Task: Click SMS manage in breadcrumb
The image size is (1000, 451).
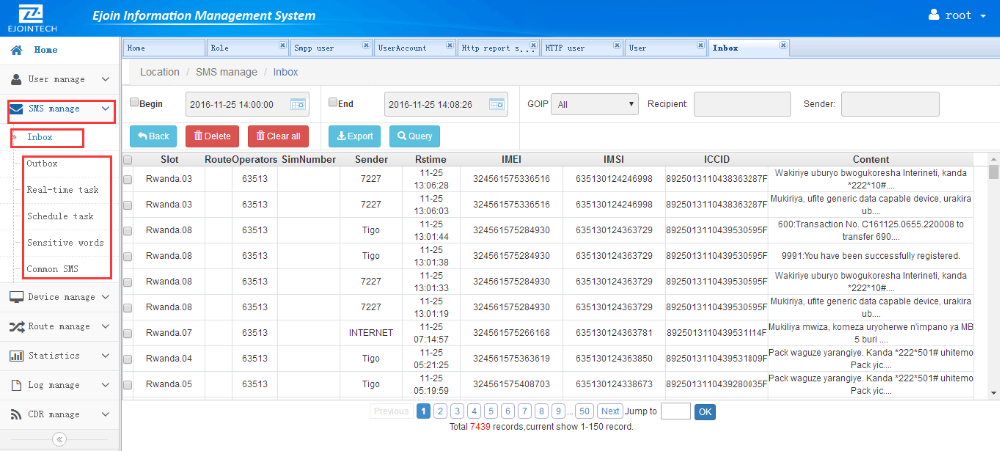Action: tap(226, 72)
